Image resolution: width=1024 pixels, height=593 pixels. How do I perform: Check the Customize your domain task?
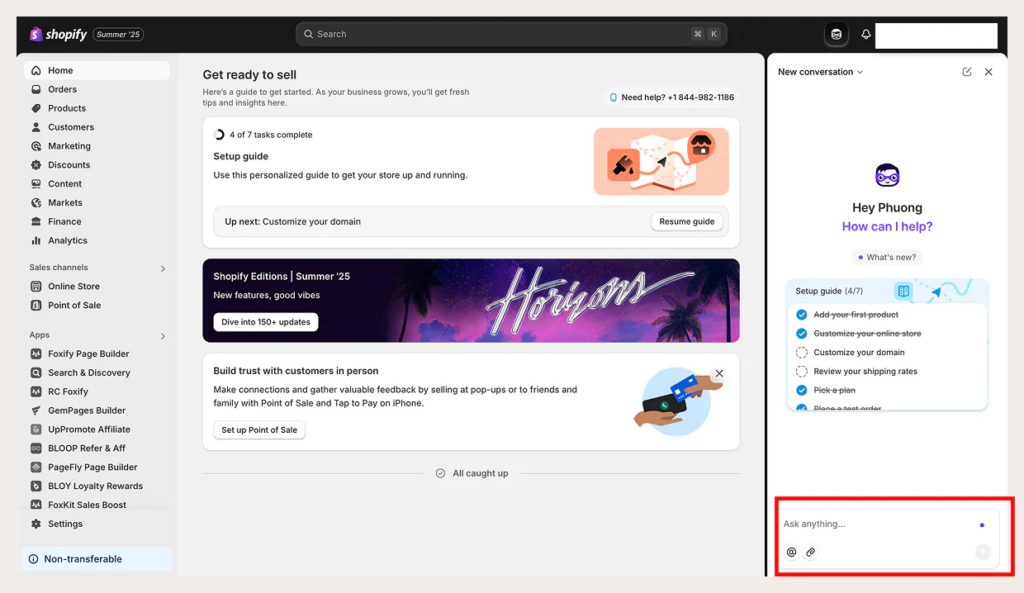801,352
